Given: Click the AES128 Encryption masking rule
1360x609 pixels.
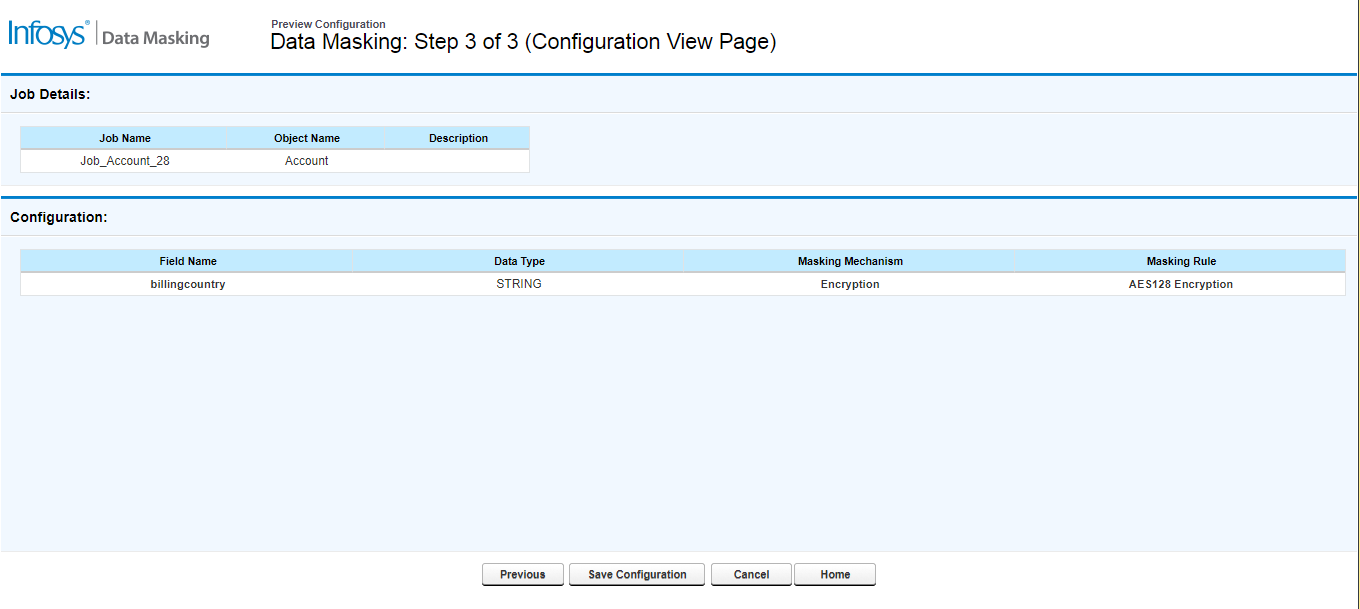Looking at the screenshot, I should pos(1181,283).
